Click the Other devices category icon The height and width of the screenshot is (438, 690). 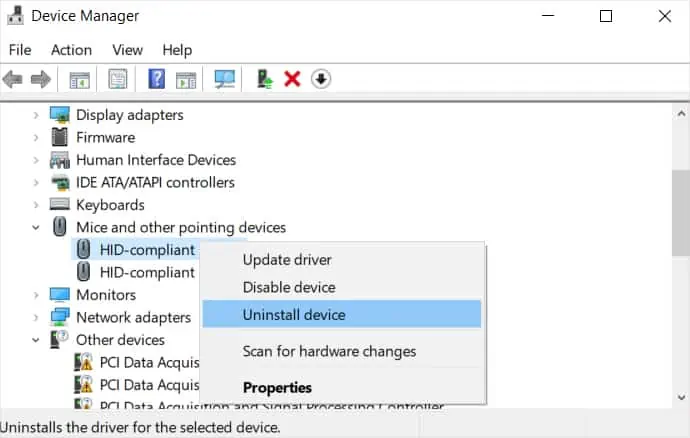(59, 339)
